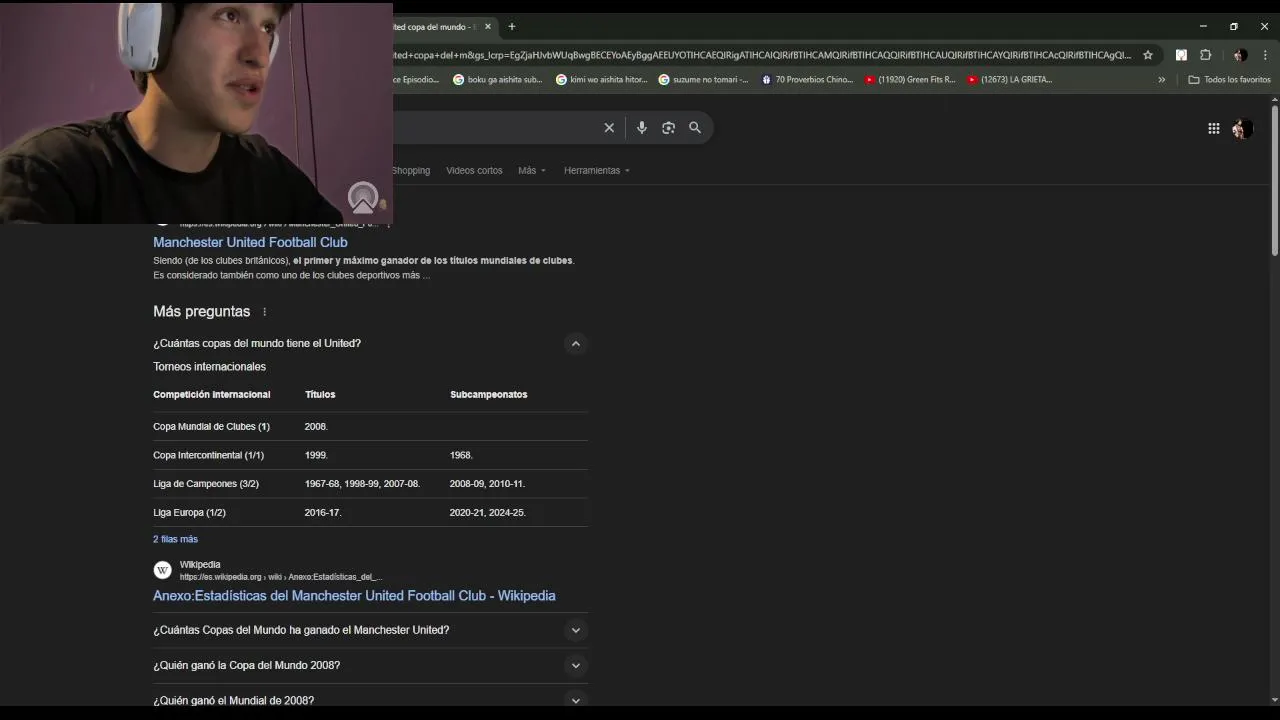Start voice search with the microphone
This screenshot has width=1280, height=720.
click(642, 128)
